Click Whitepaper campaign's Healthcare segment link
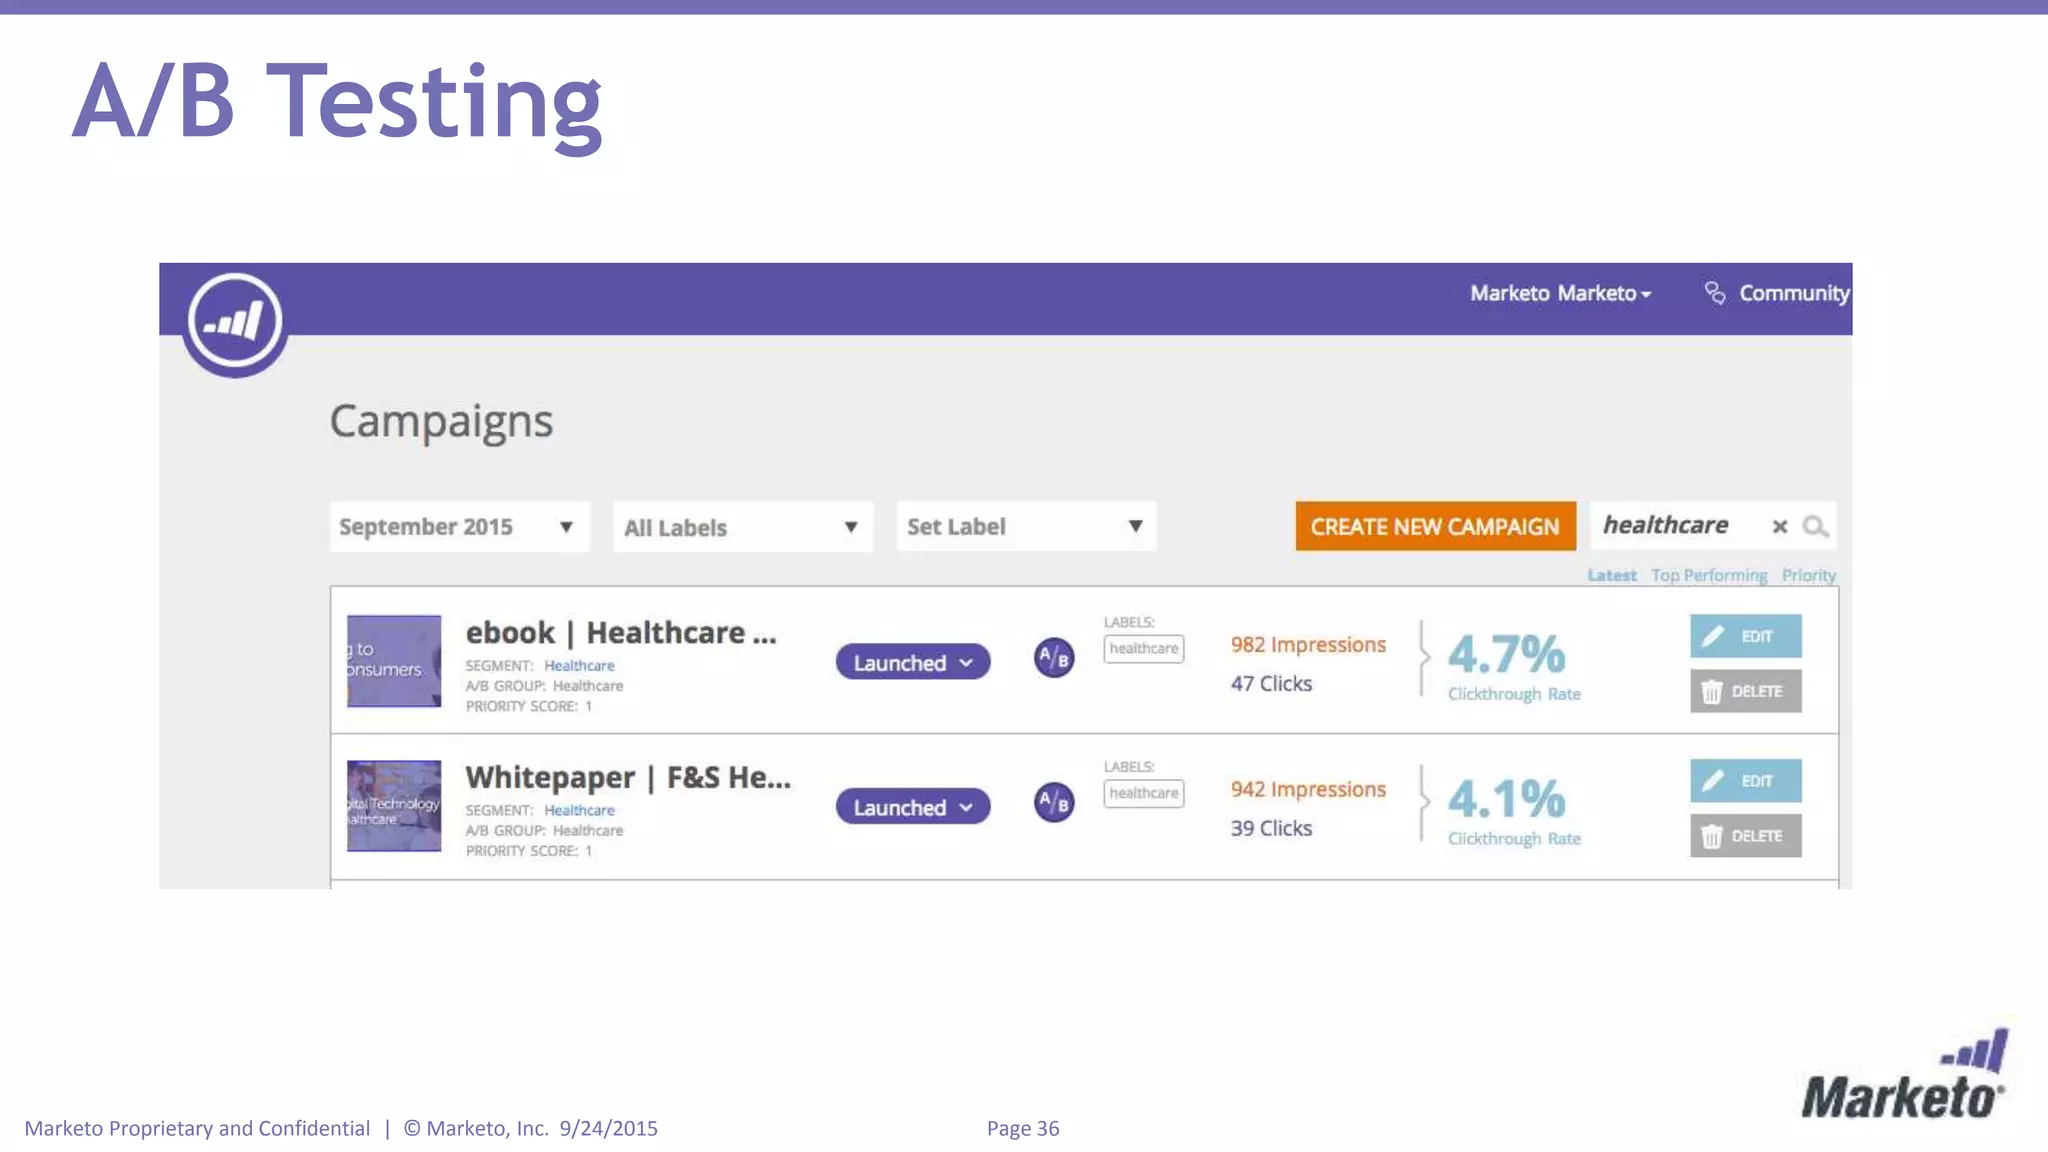Image resolution: width=2048 pixels, height=1152 pixels. tap(579, 811)
